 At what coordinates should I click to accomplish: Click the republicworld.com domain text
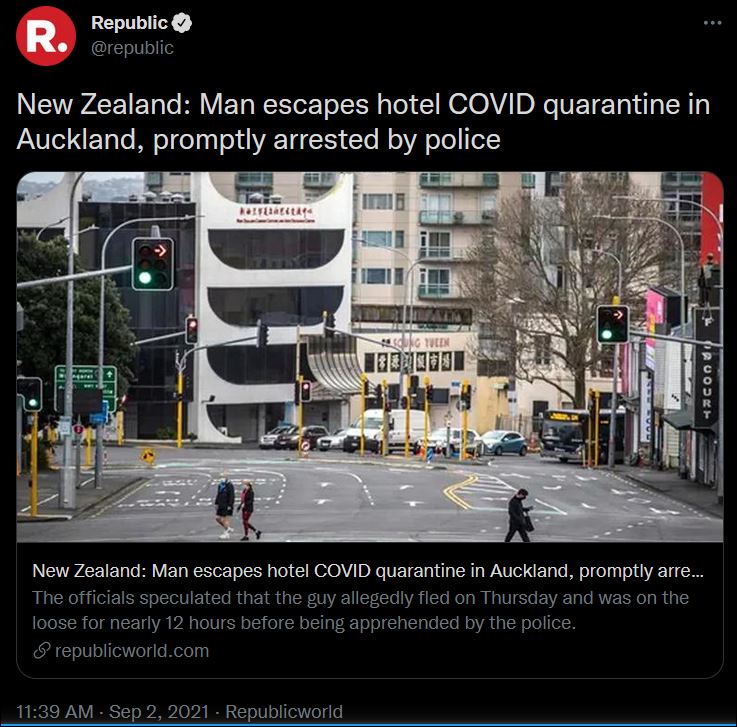click(132, 651)
